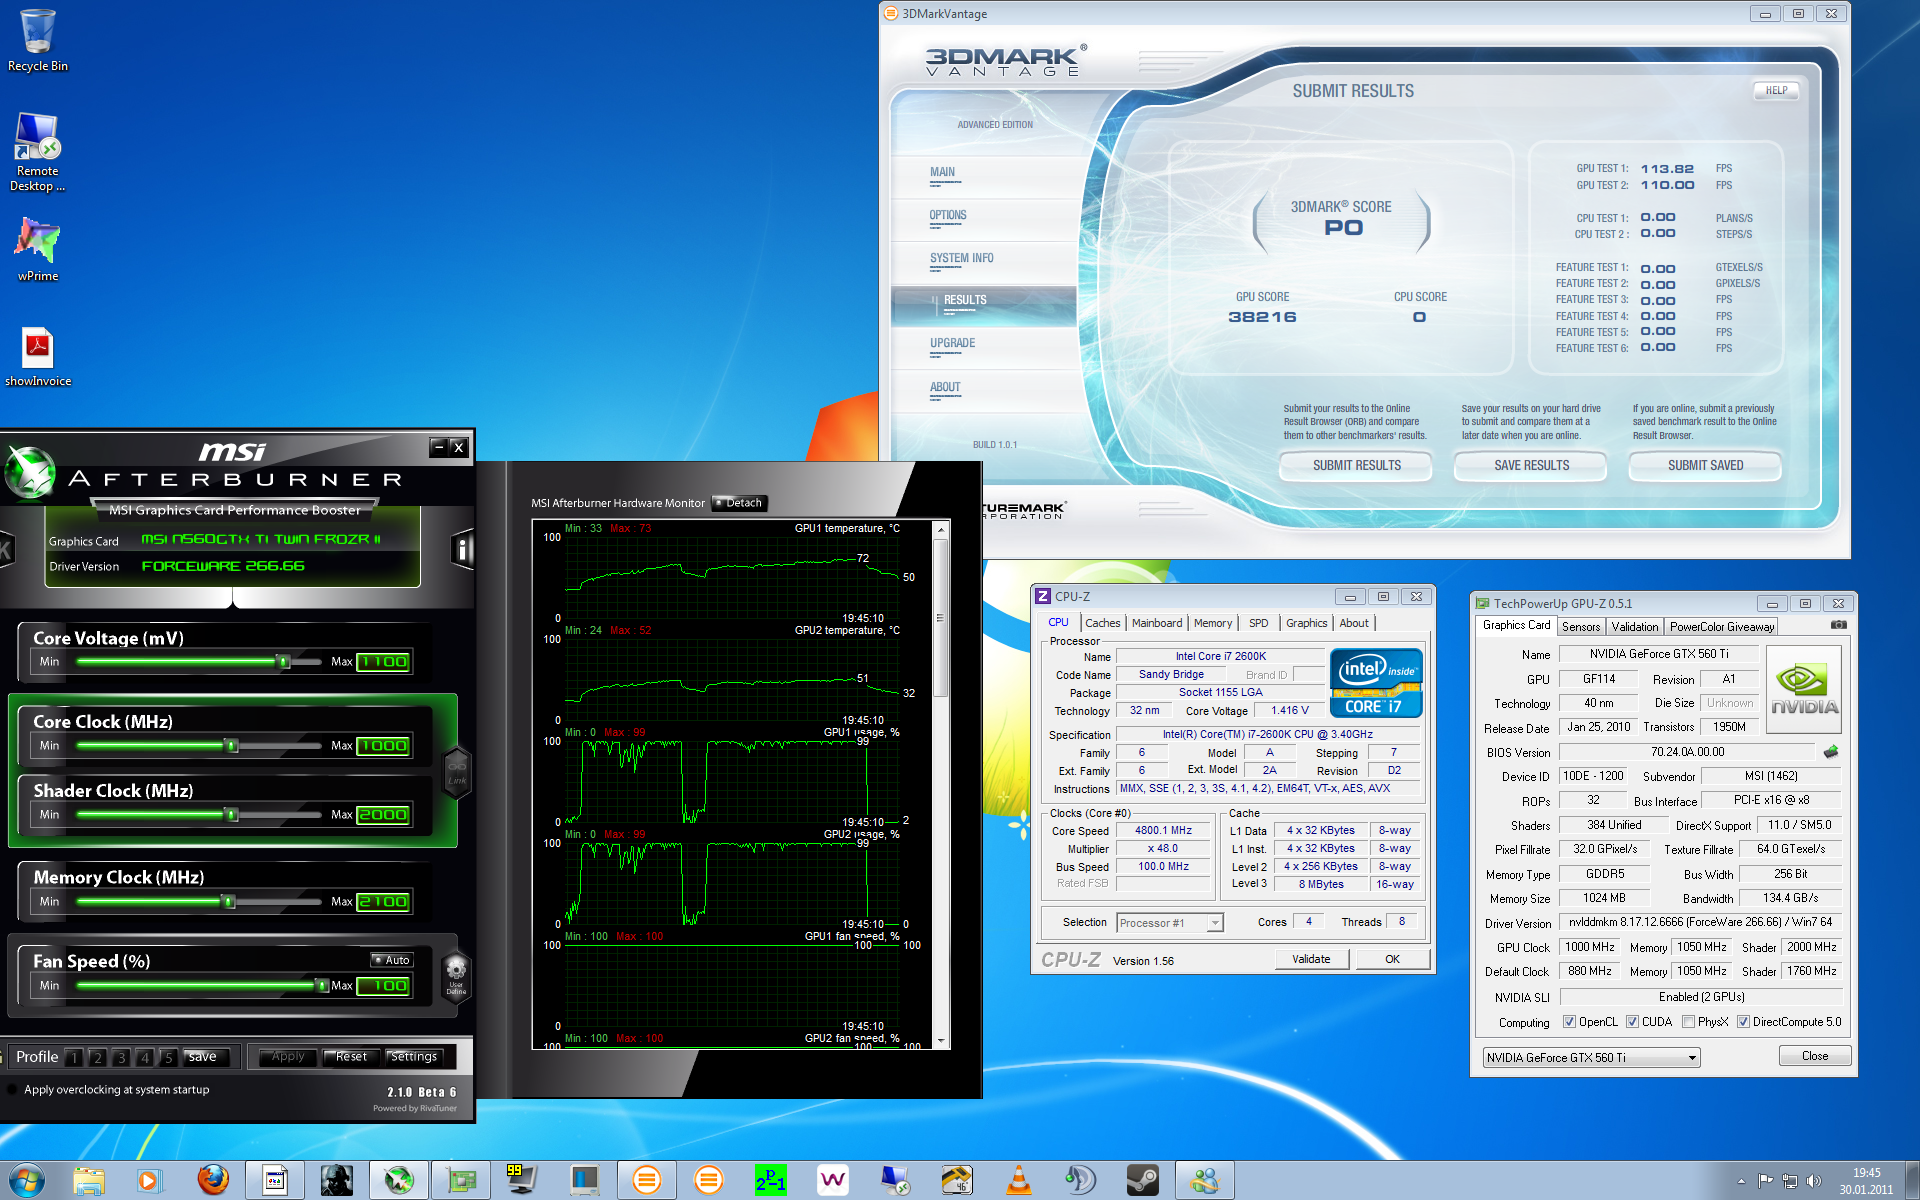Click the Shader Clock value field 2000
This screenshot has height=1200, width=1920.
384,815
